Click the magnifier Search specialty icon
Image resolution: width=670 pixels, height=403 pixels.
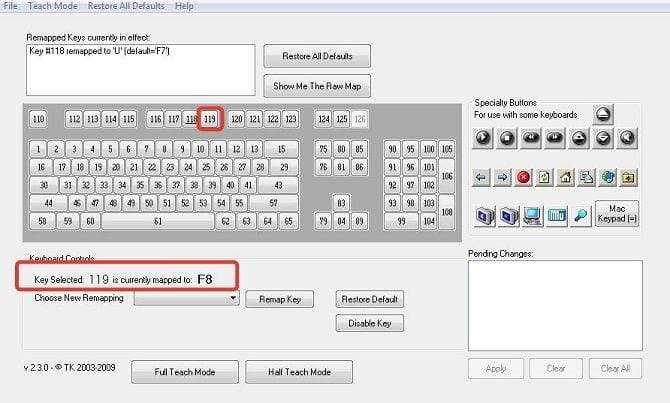pos(581,213)
